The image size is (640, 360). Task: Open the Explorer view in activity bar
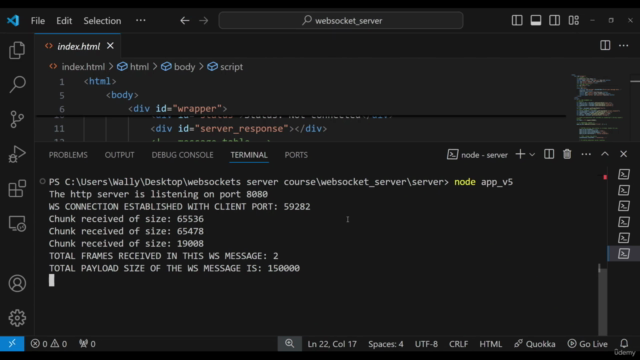click(x=17, y=50)
